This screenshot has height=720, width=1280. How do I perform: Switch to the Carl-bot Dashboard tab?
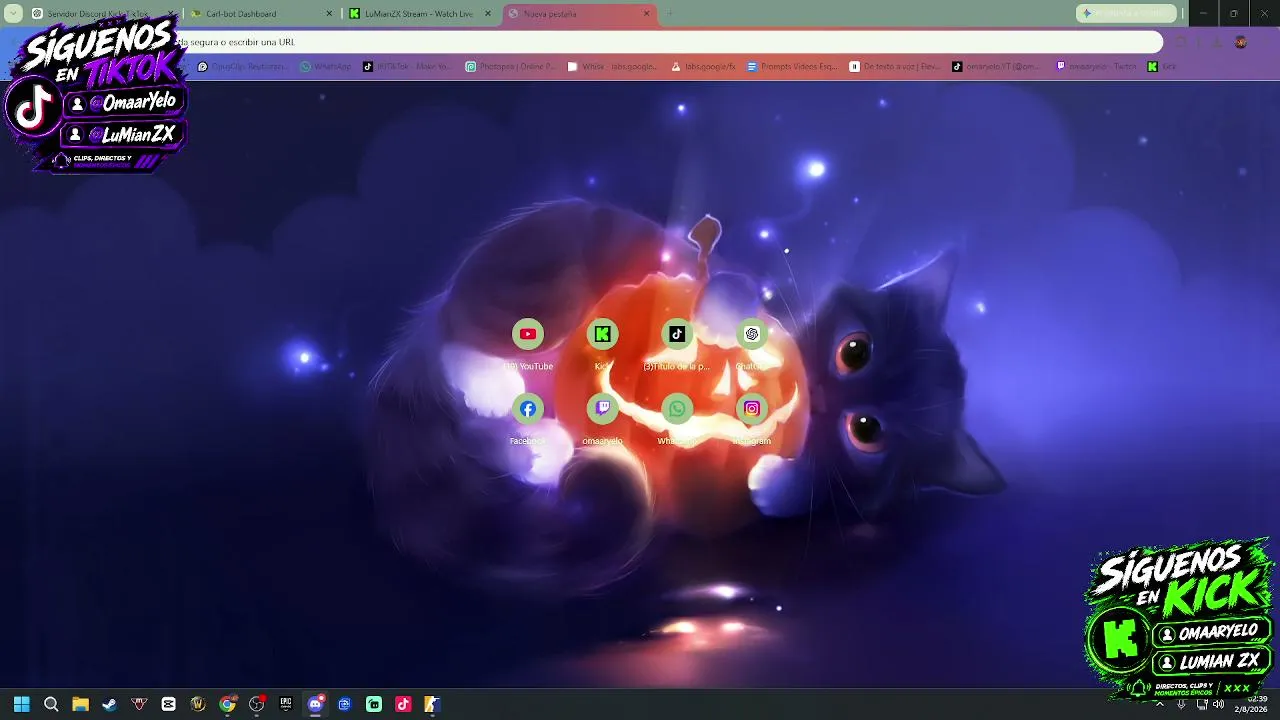(262, 14)
